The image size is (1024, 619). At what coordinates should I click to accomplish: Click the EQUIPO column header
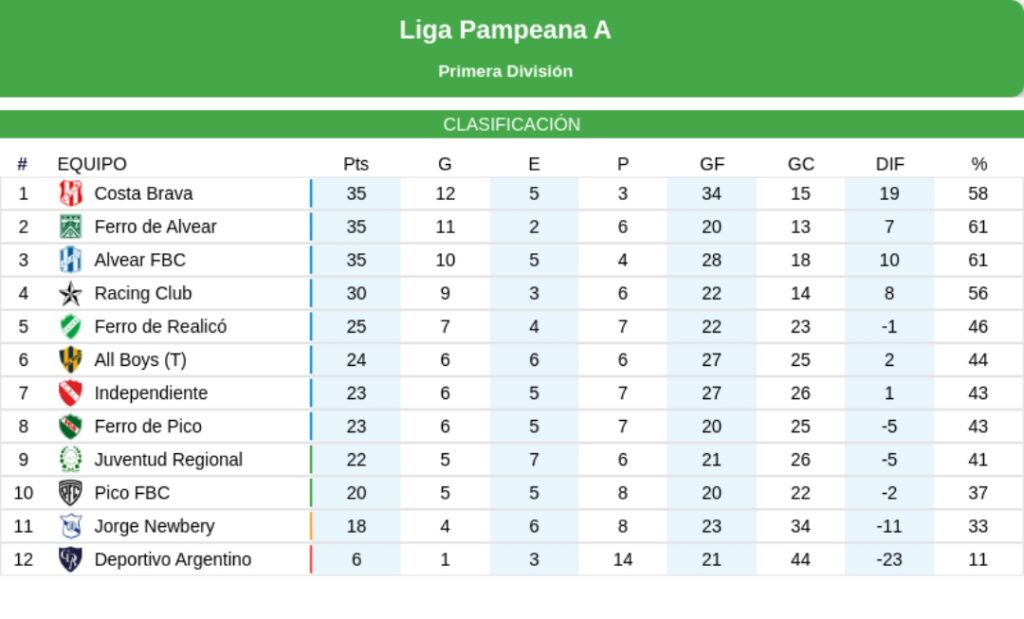click(x=92, y=164)
